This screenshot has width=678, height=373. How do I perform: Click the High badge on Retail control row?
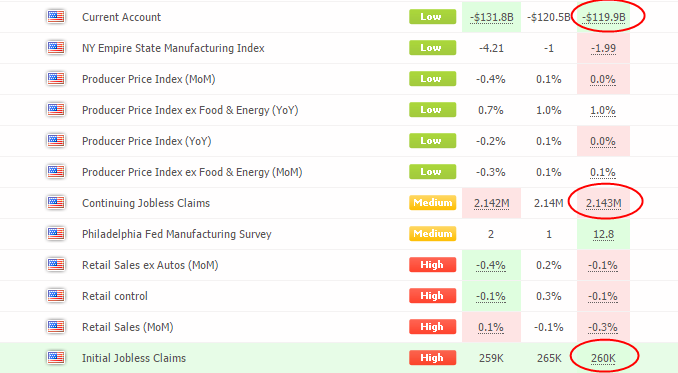click(x=432, y=296)
